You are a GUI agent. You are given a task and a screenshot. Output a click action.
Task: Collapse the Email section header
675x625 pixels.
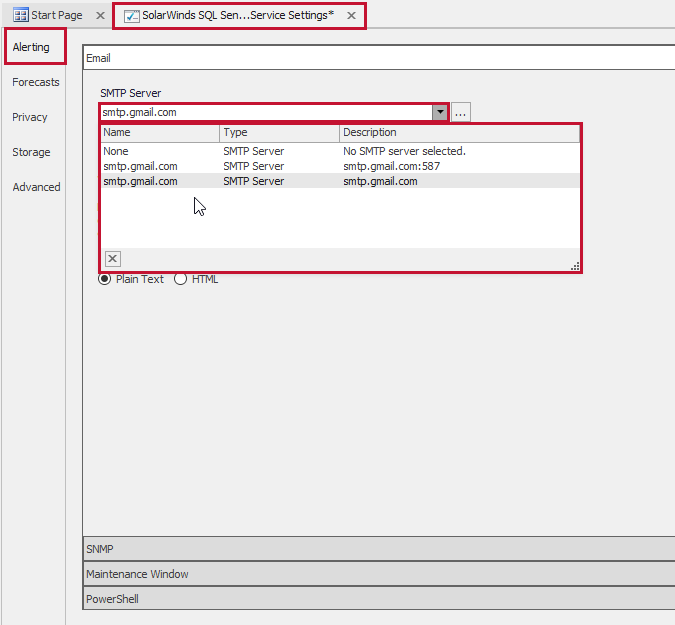pyautogui.click(x=379, y=58)
